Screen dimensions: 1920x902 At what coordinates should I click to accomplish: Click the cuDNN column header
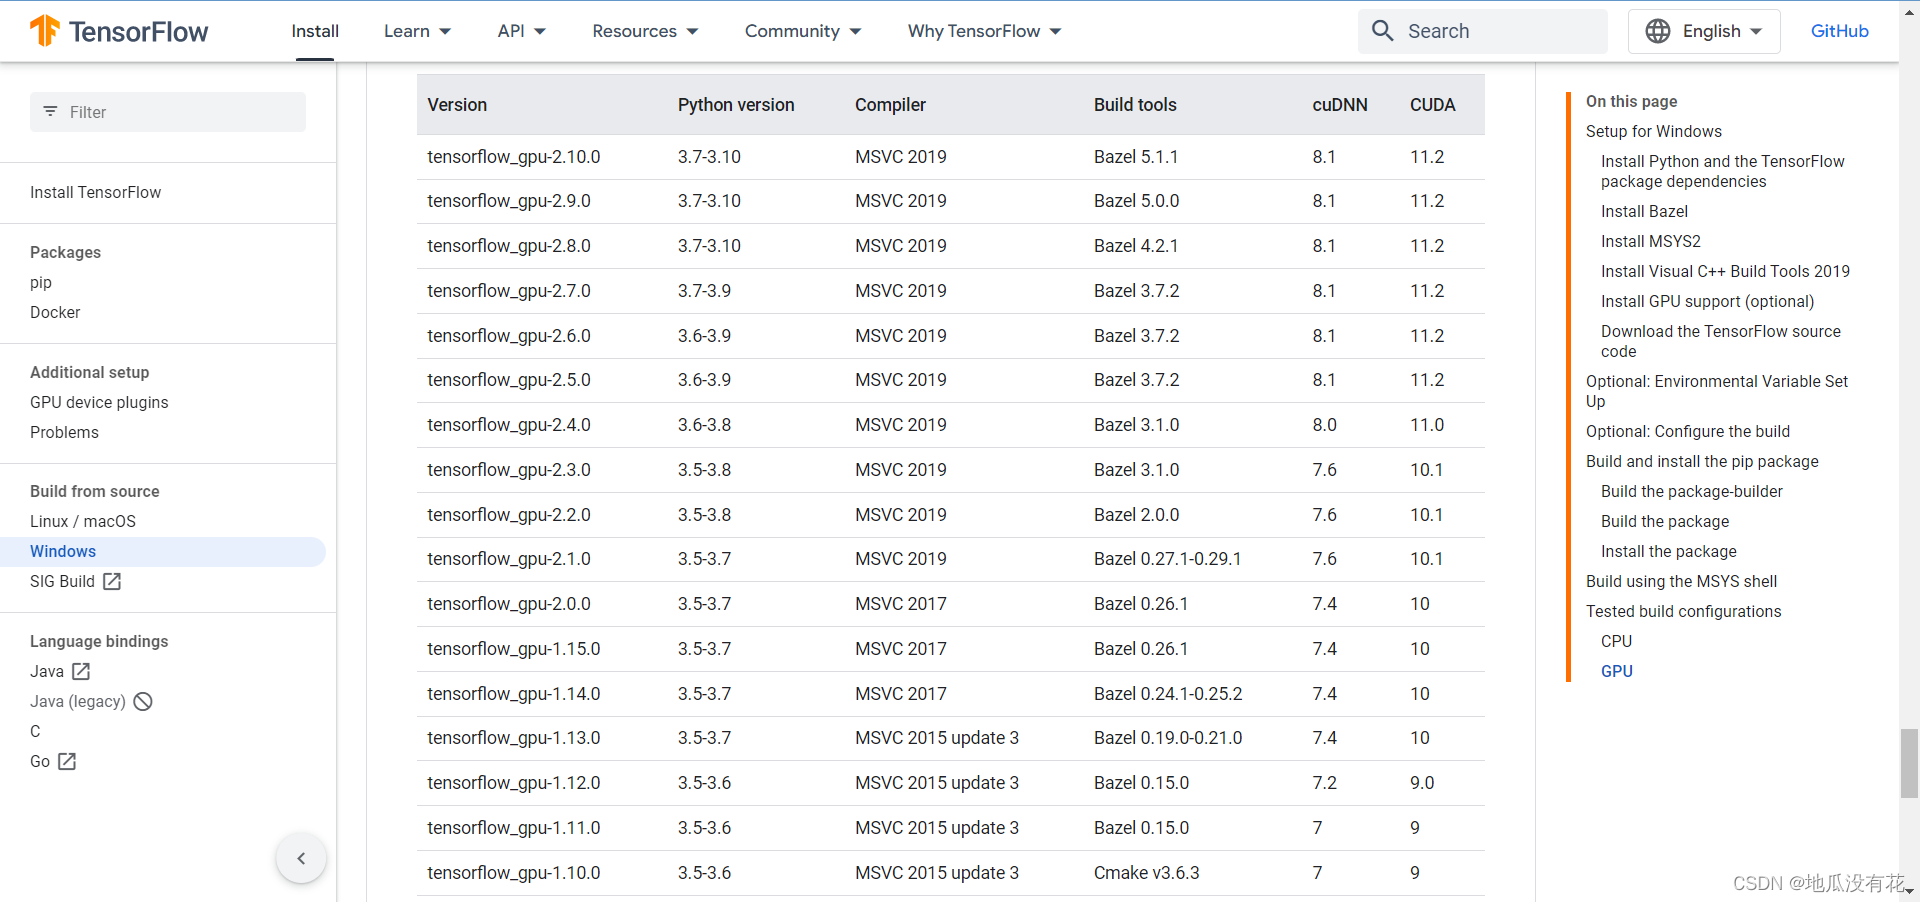[1340, 105]
